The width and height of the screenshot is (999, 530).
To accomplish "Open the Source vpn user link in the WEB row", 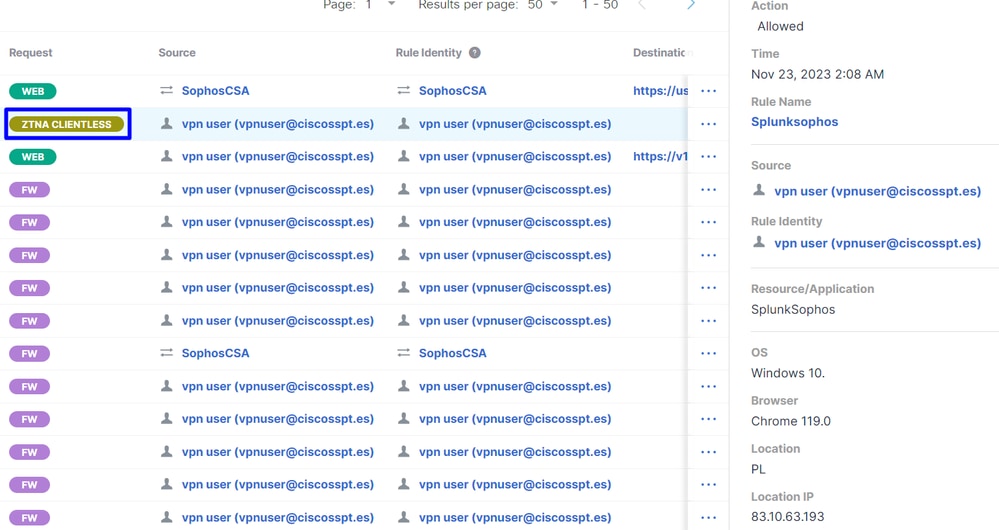I will pos(278,156).
